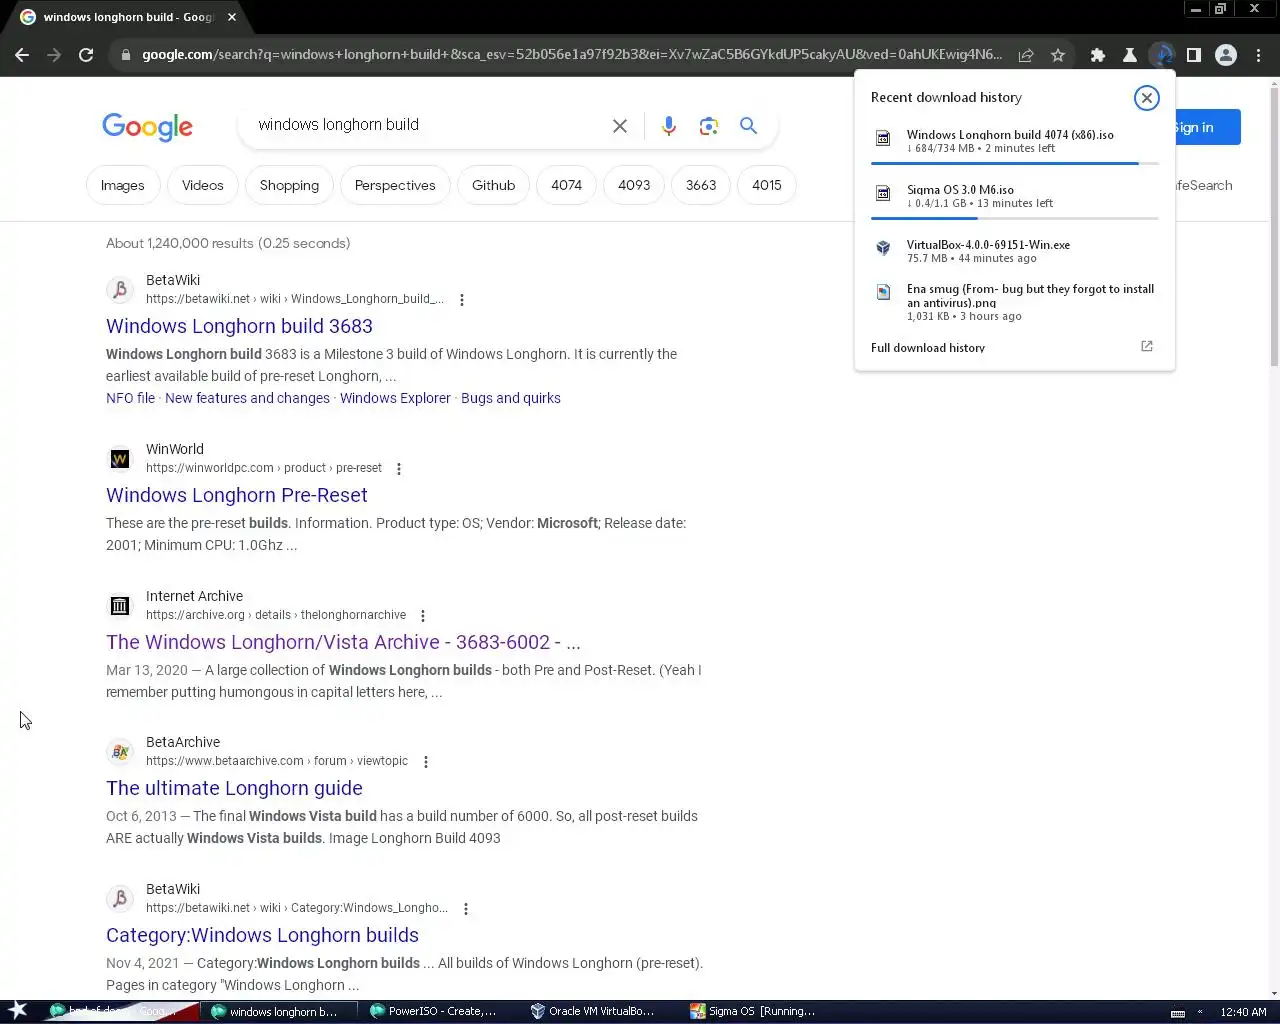
Task: Select the 4093 filter chip
Action: pos(634,186)
